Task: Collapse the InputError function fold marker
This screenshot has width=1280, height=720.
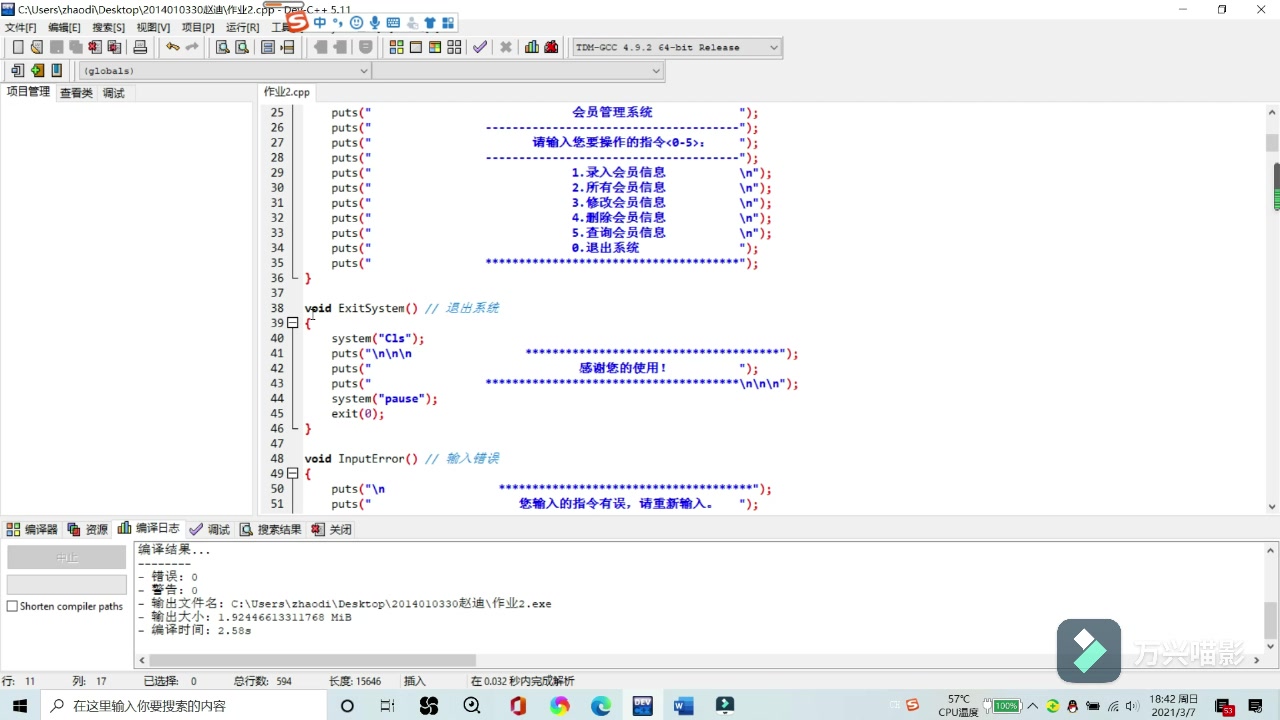Action: click(292, 473)
